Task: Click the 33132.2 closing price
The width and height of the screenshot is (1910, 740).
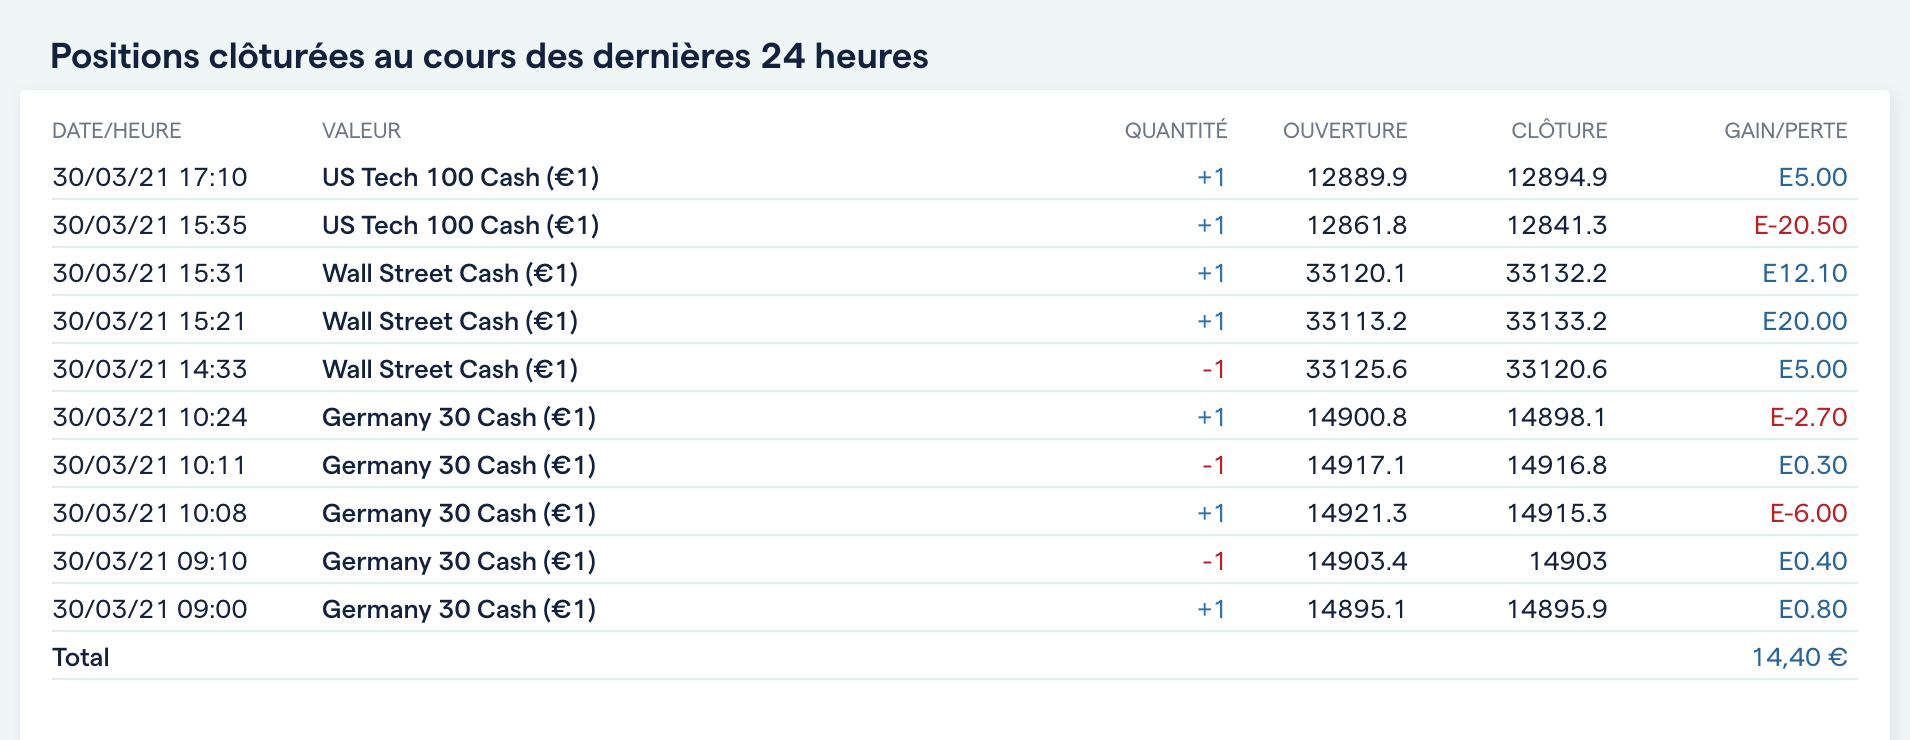Action: pos(1556,273)
